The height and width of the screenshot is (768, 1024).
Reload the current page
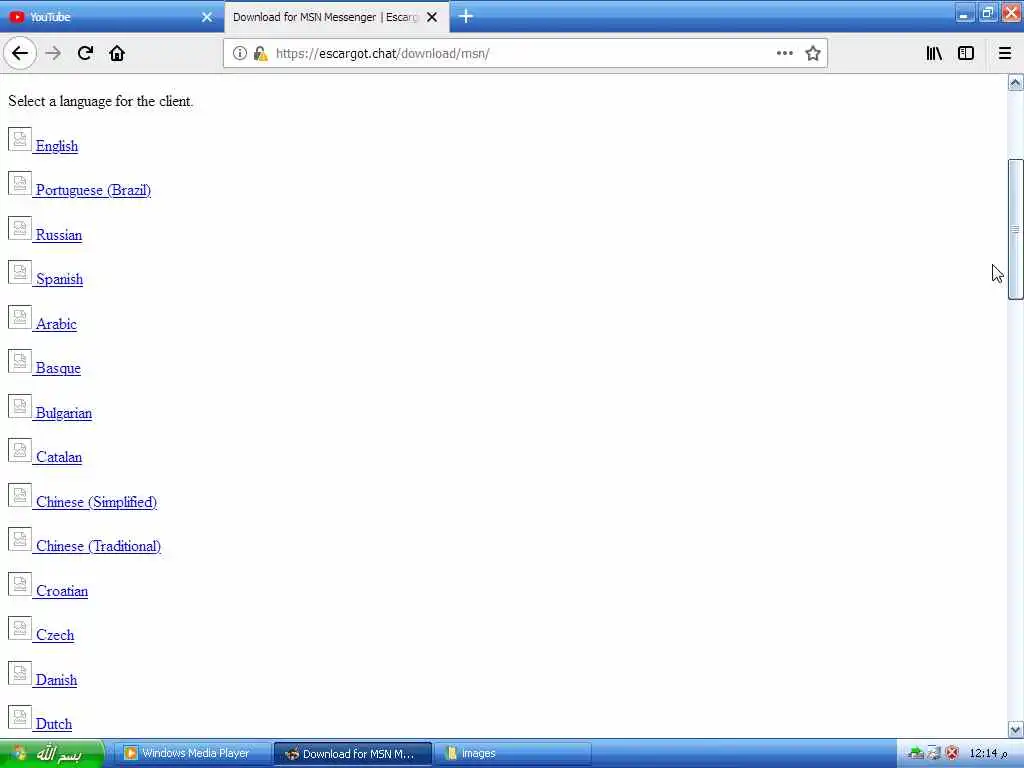(x=85, y=54)
